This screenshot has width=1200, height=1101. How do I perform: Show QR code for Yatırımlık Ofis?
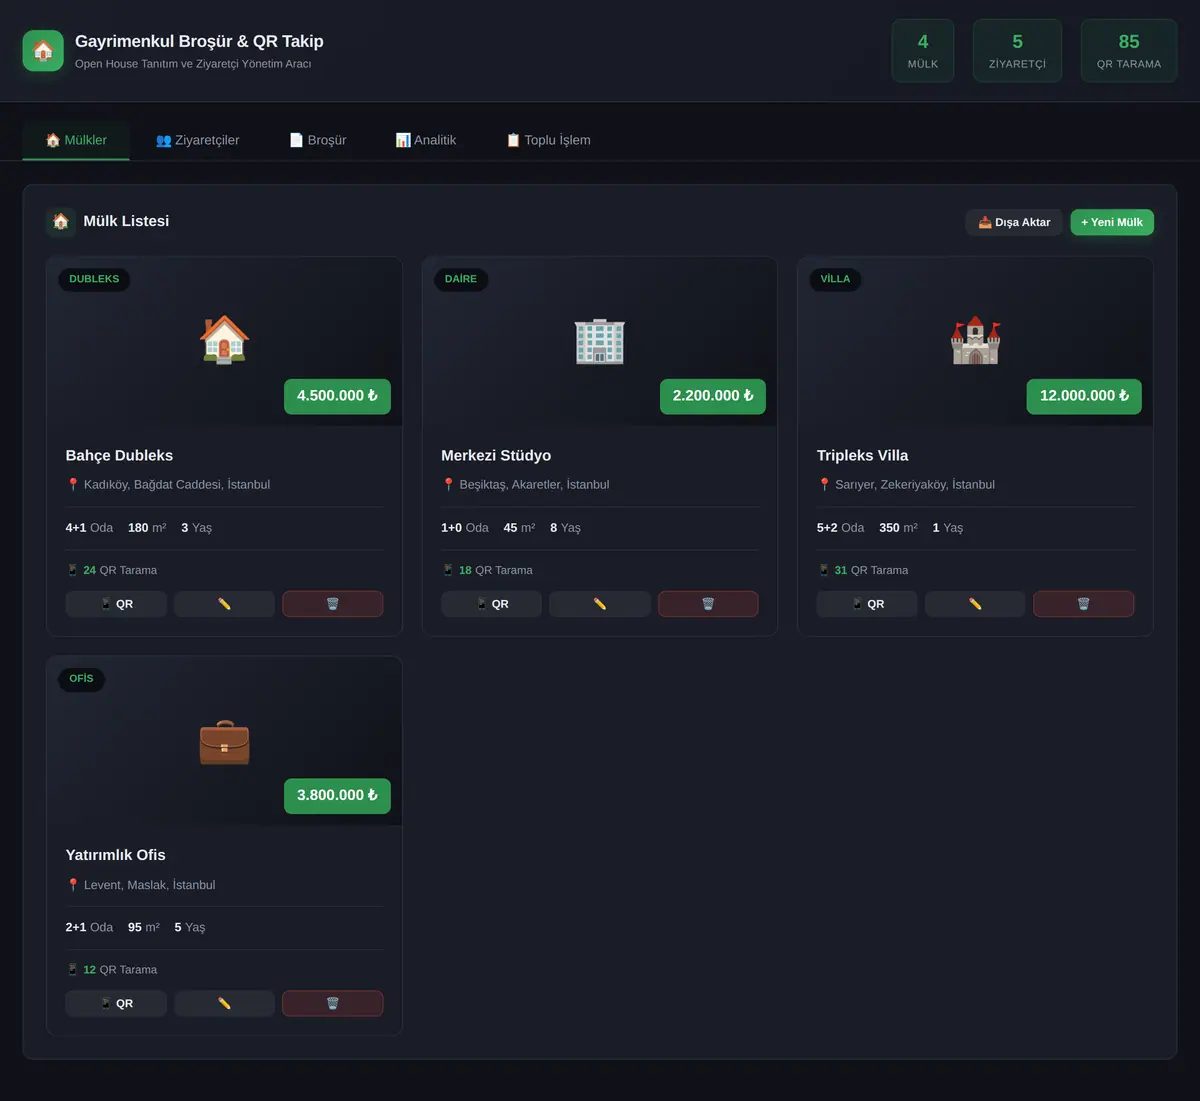(116, 1003)
